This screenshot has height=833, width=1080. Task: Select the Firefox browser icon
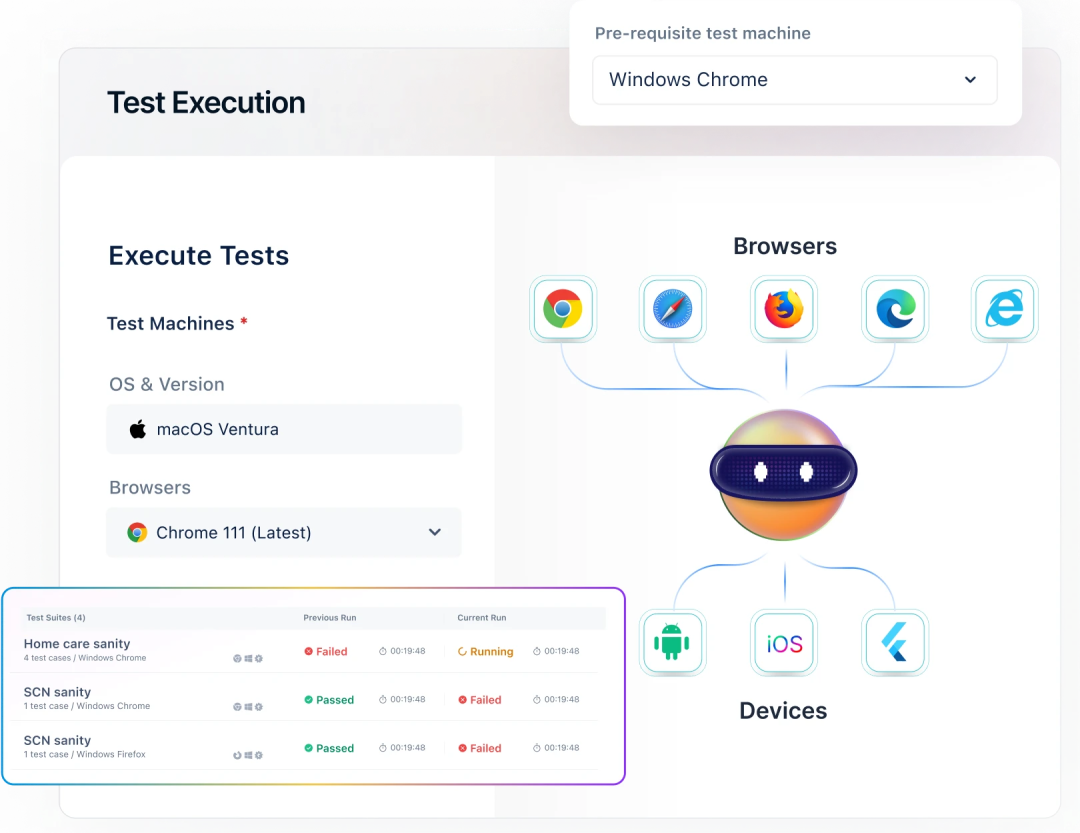click(784, 309)
